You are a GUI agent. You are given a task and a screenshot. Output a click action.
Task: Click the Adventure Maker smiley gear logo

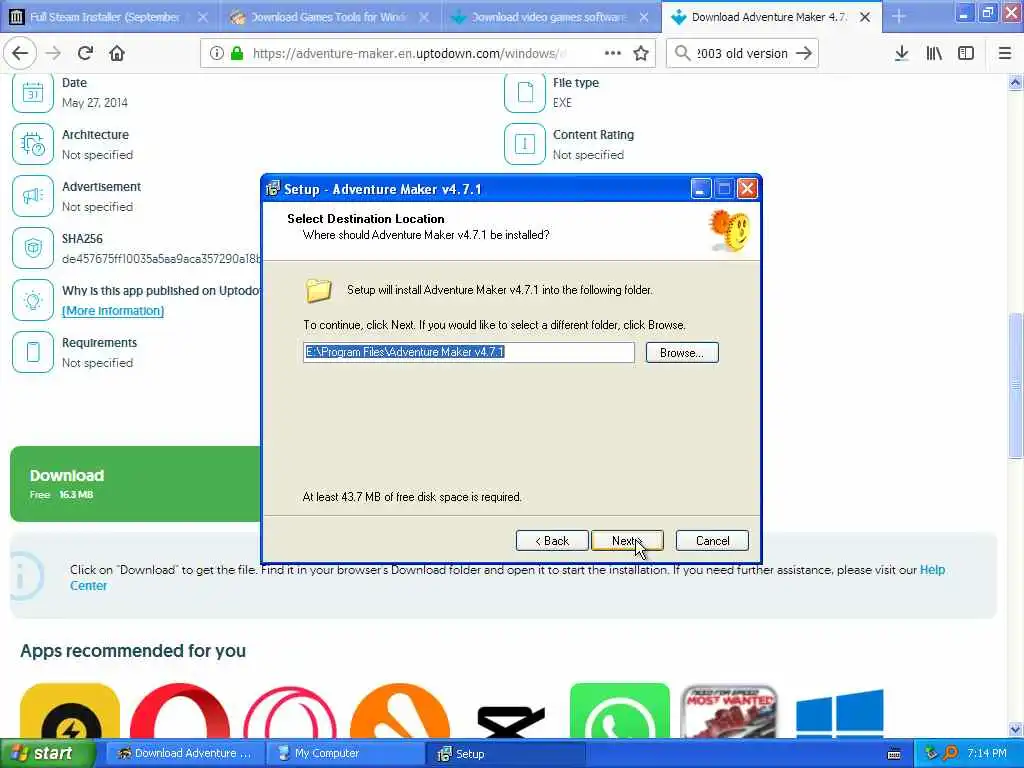pyautogui.click(x=729, y=231)
